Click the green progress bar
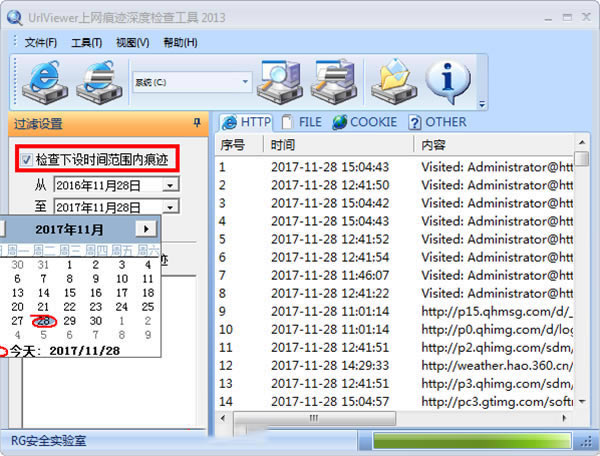Image resolution: width=600 pixels, height=456 pixels. tap(472, 441)
